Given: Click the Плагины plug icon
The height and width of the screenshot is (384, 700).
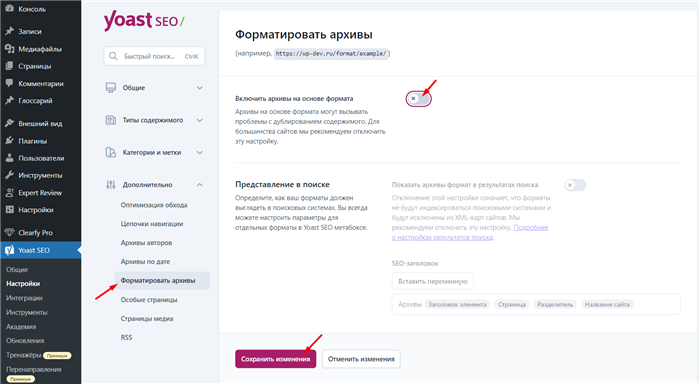Looking at the screenshot, I should (9, 141).
